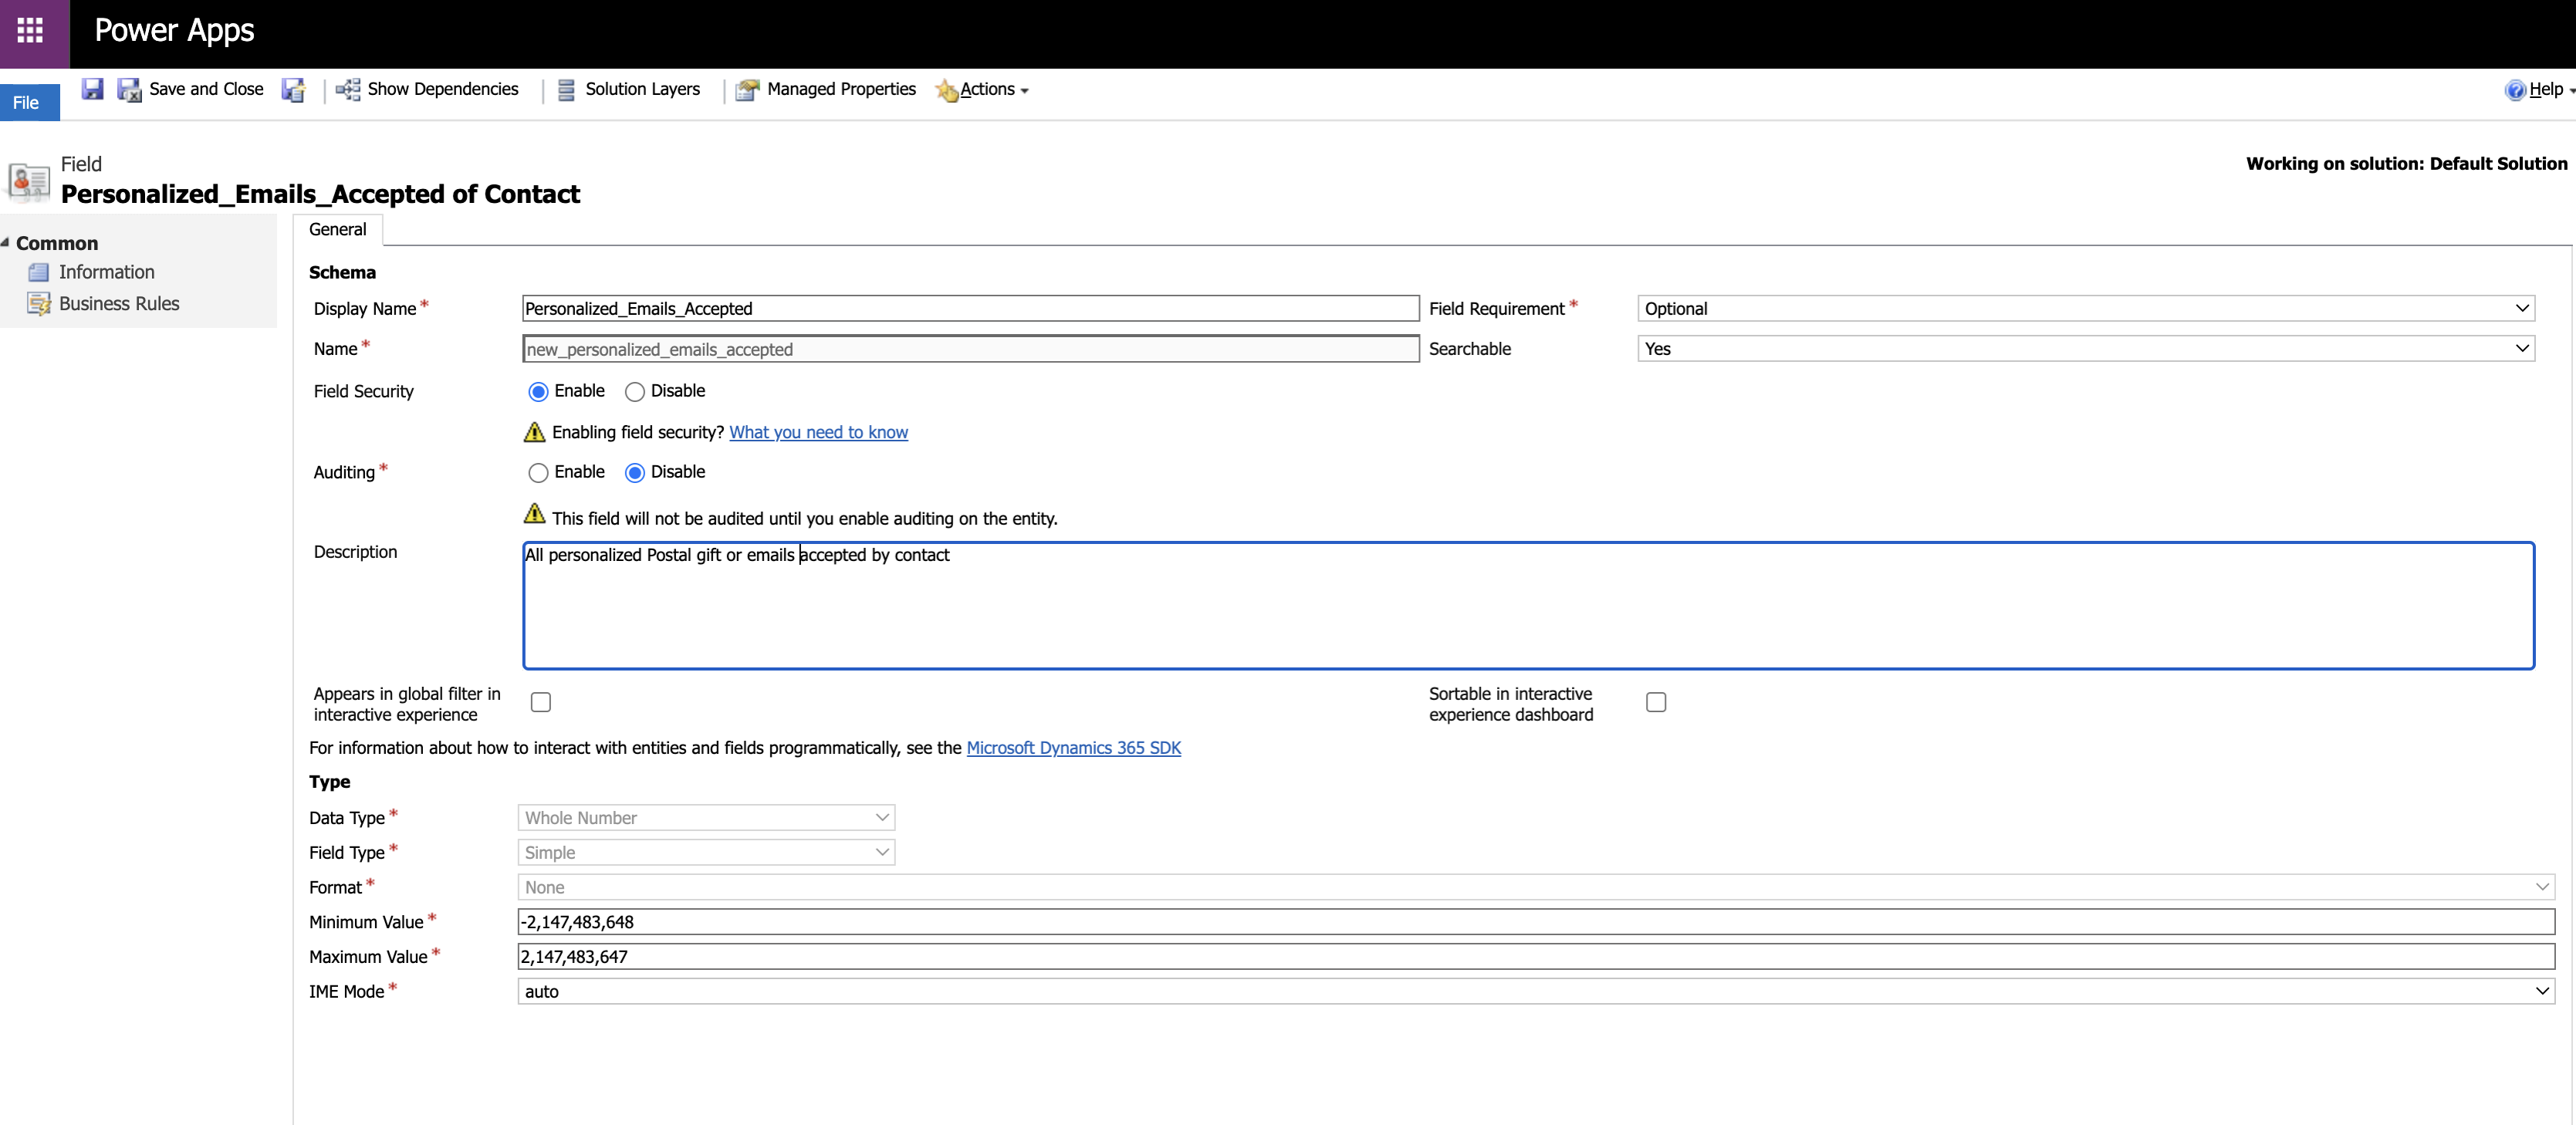Open the File menu
The height and width of the screenshot is (1125, 2576).
[x=27, y=103]
